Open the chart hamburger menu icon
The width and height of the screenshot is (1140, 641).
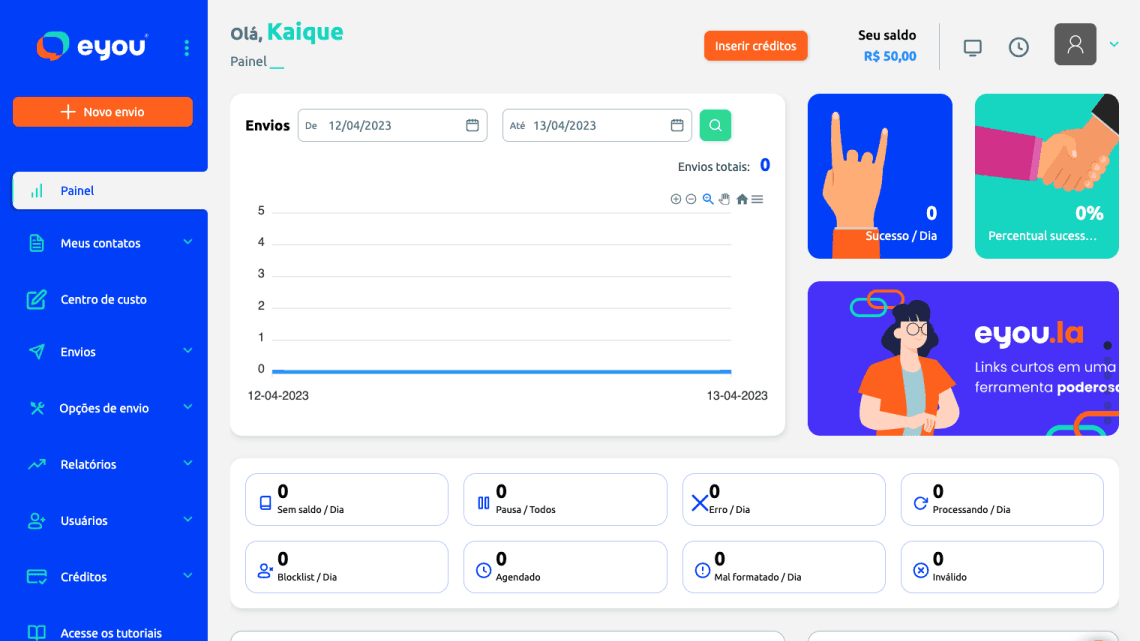pos(757,199)
